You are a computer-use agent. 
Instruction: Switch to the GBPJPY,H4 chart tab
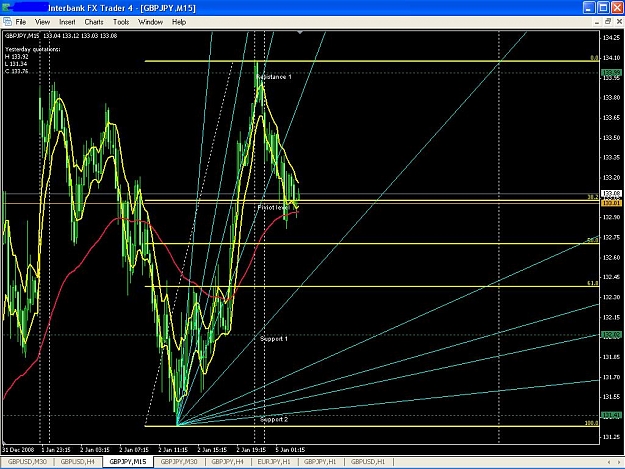(x=227, y=462)
